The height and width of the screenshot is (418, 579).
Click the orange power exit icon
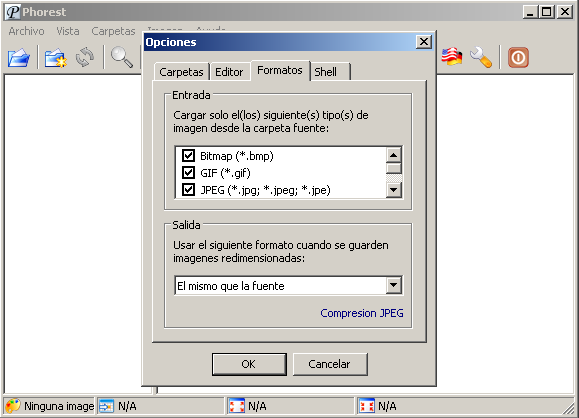518,58
